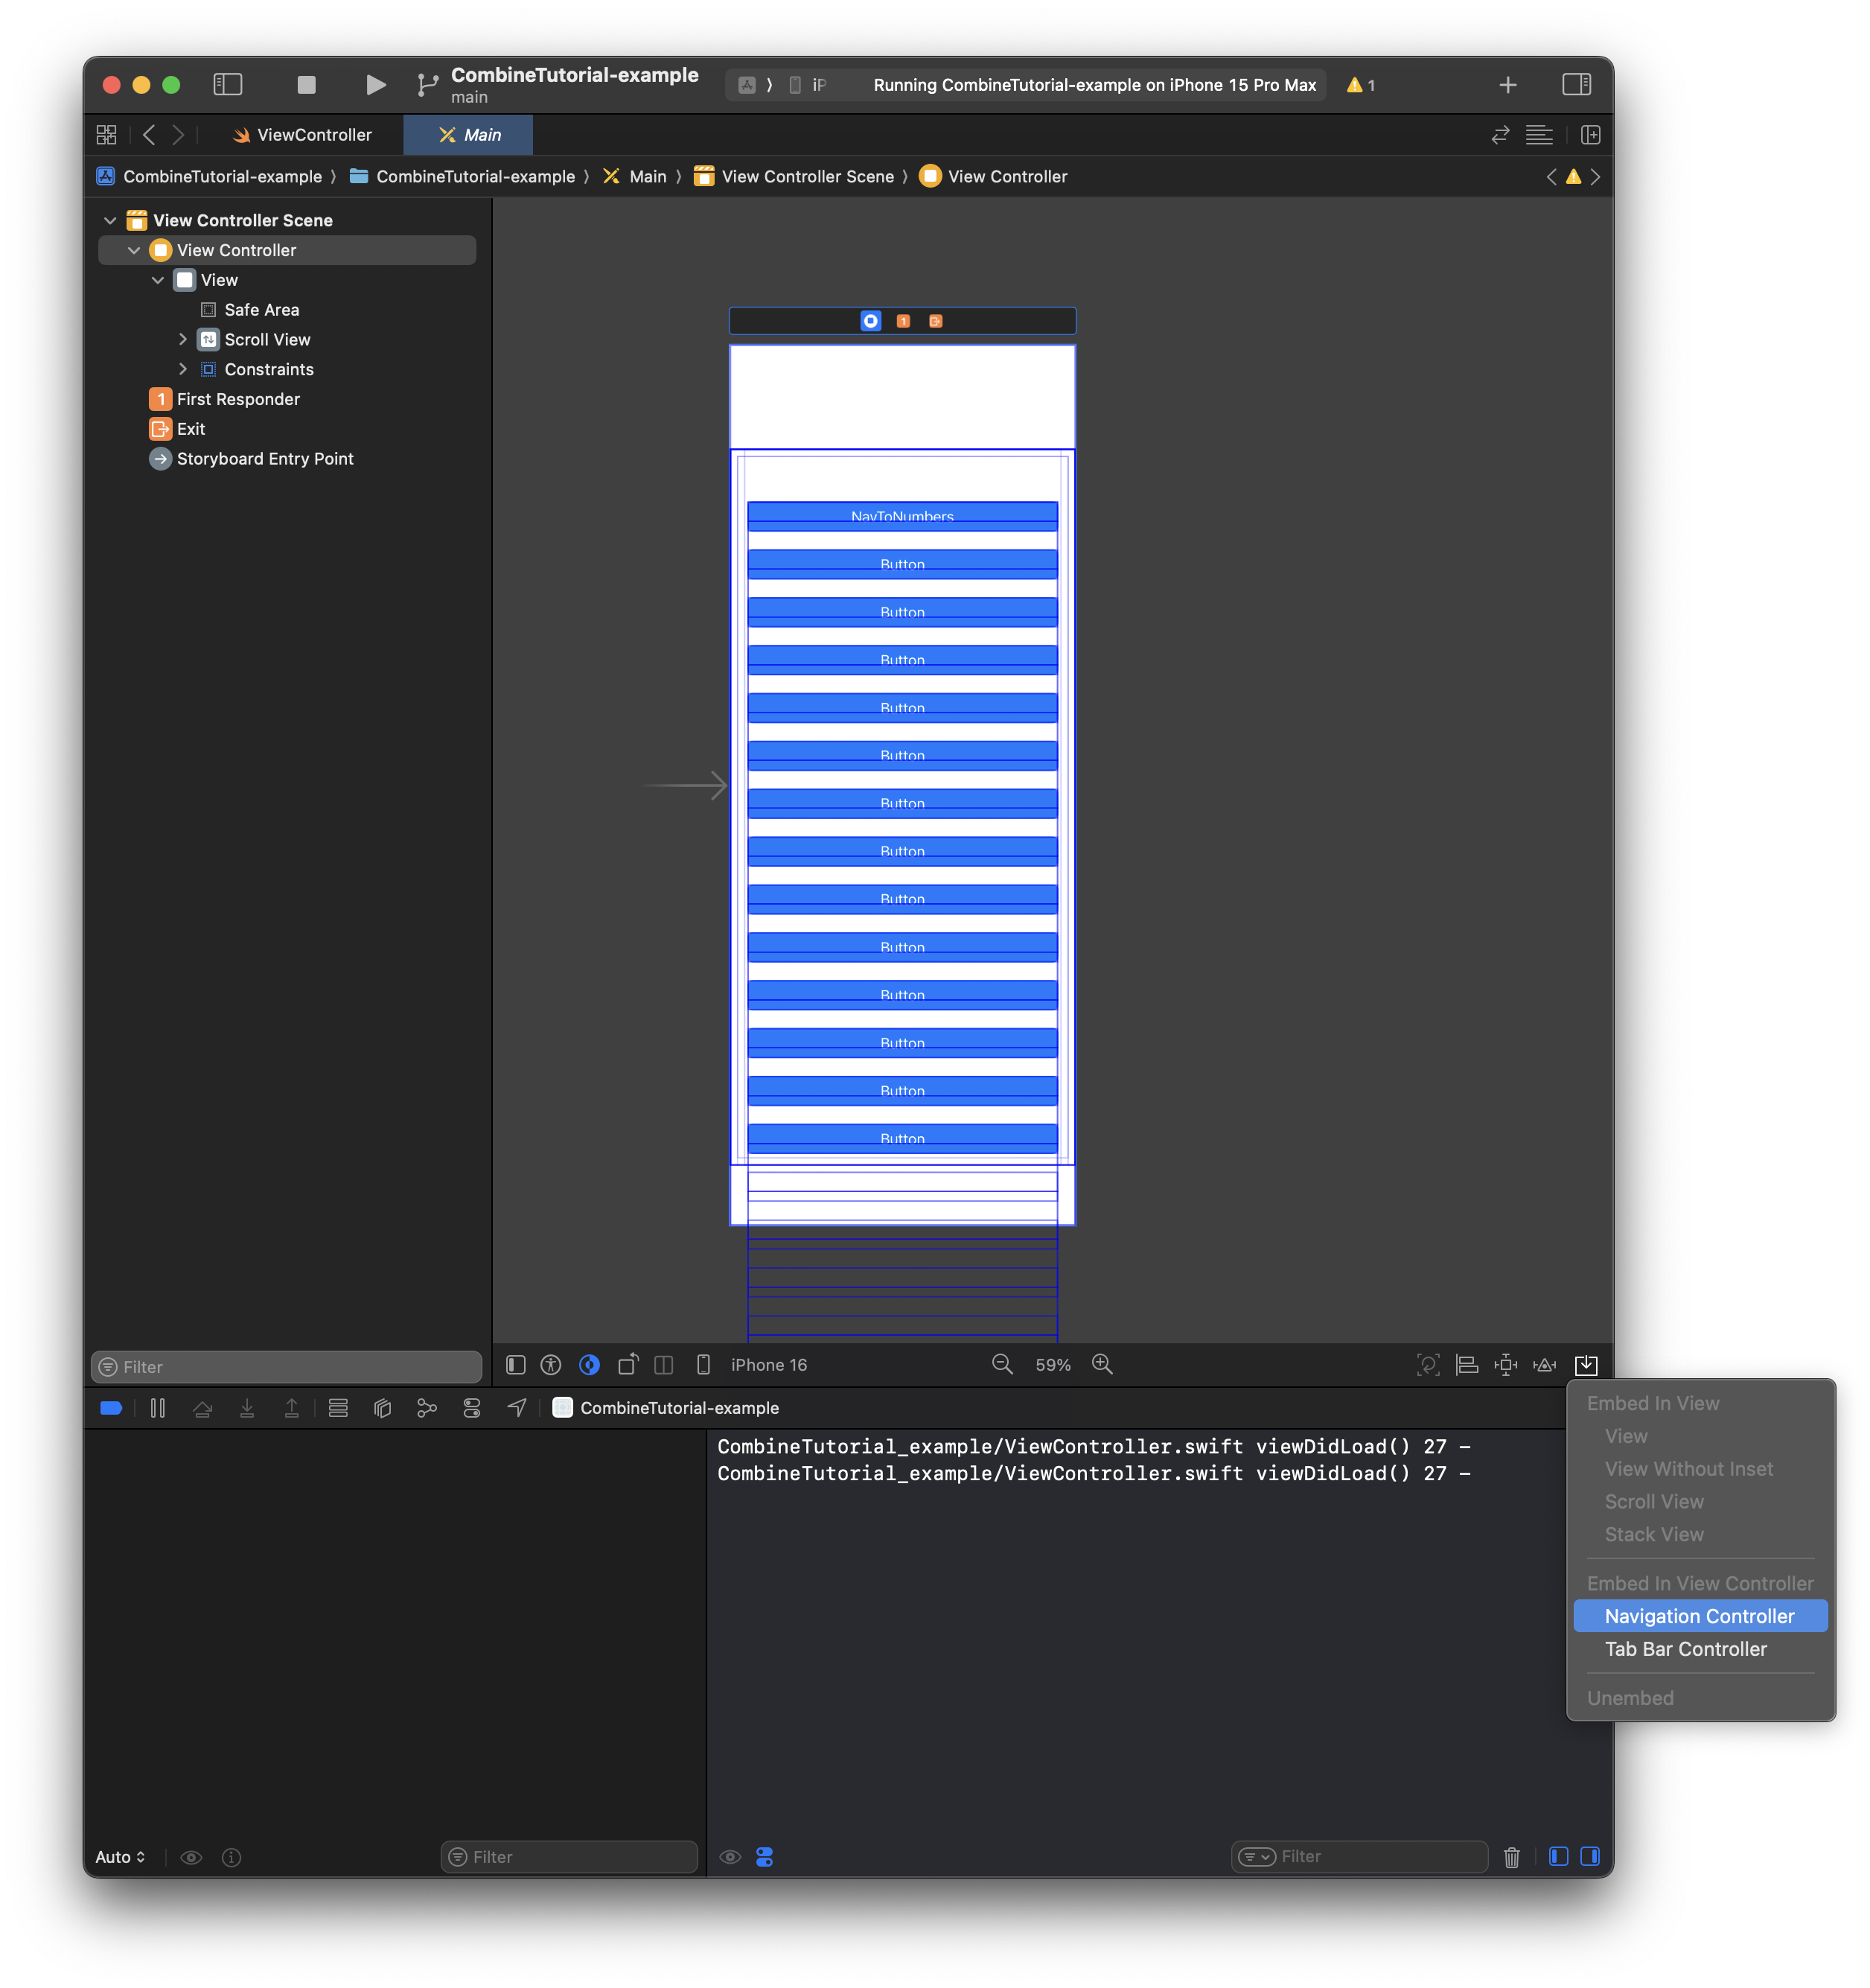Open the Align constraints menu icon
Screen dimensions: 1870x1988
1466,1365
